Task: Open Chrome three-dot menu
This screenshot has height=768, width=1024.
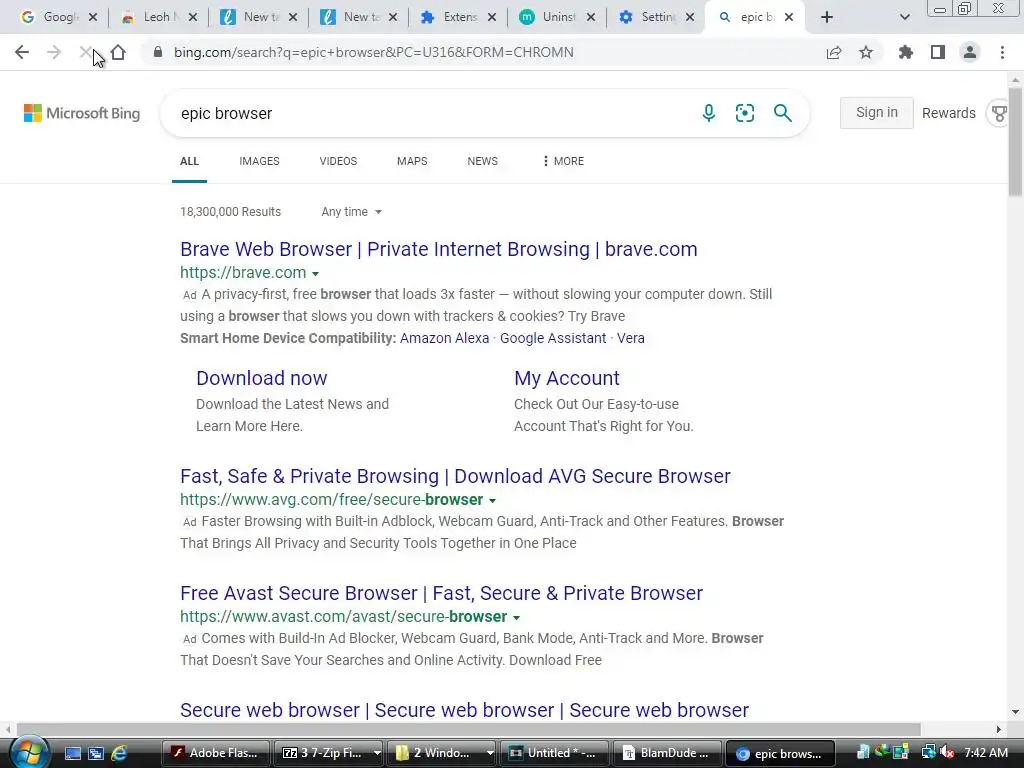Action: pos(1002,52)
